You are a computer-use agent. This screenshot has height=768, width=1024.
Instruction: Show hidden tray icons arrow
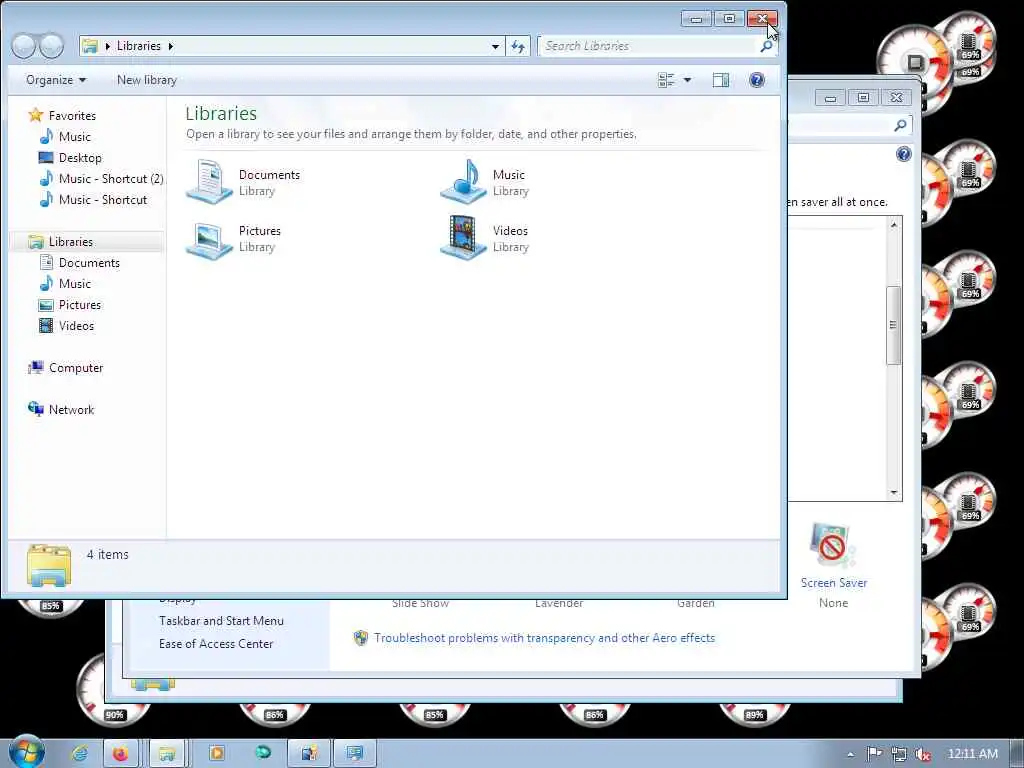(851, 754)
